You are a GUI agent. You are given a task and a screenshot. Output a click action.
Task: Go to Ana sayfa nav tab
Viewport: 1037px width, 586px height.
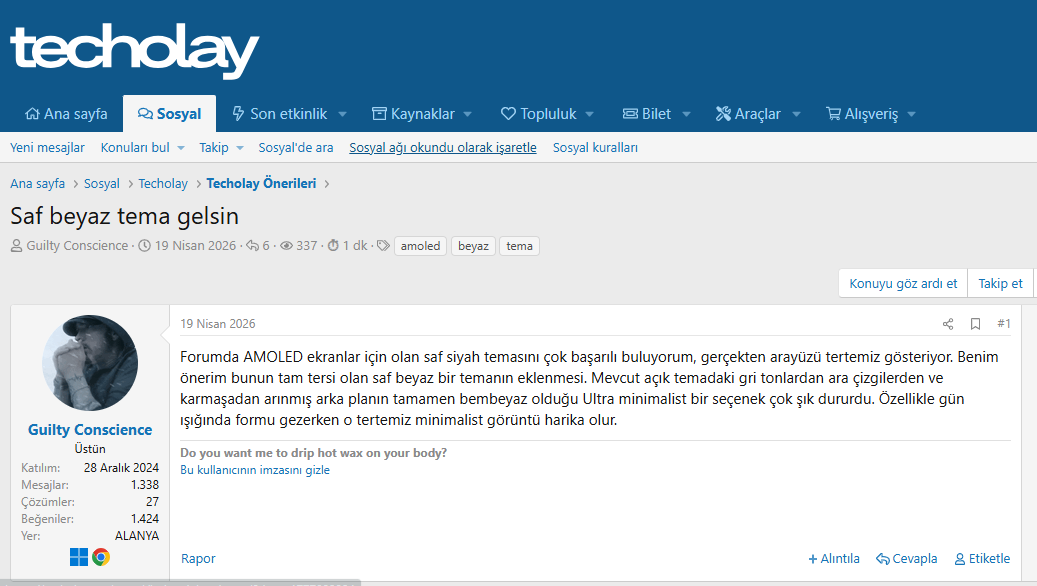click(x=66, y=114)
